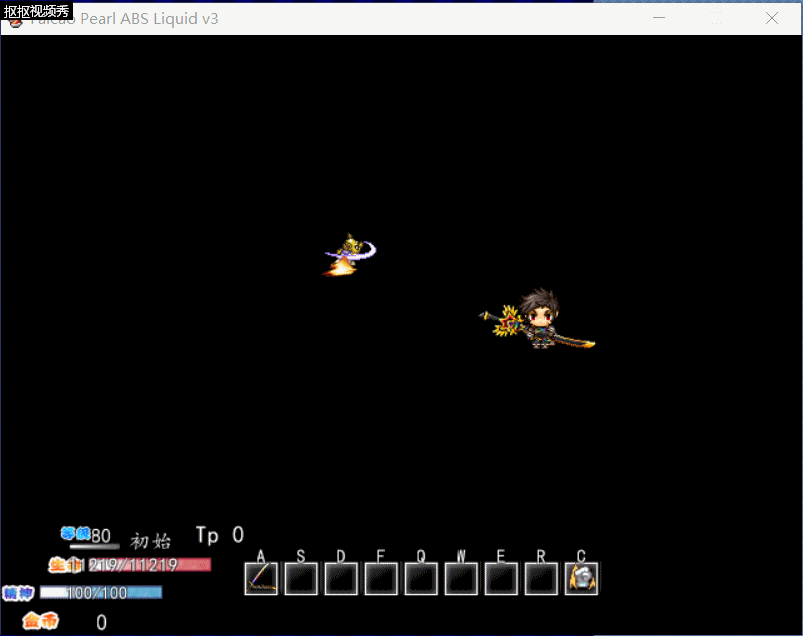Close the Pearl ABS Liquid window
The width and height of the screenshot is (803, 636).
[x=772, y=18]
